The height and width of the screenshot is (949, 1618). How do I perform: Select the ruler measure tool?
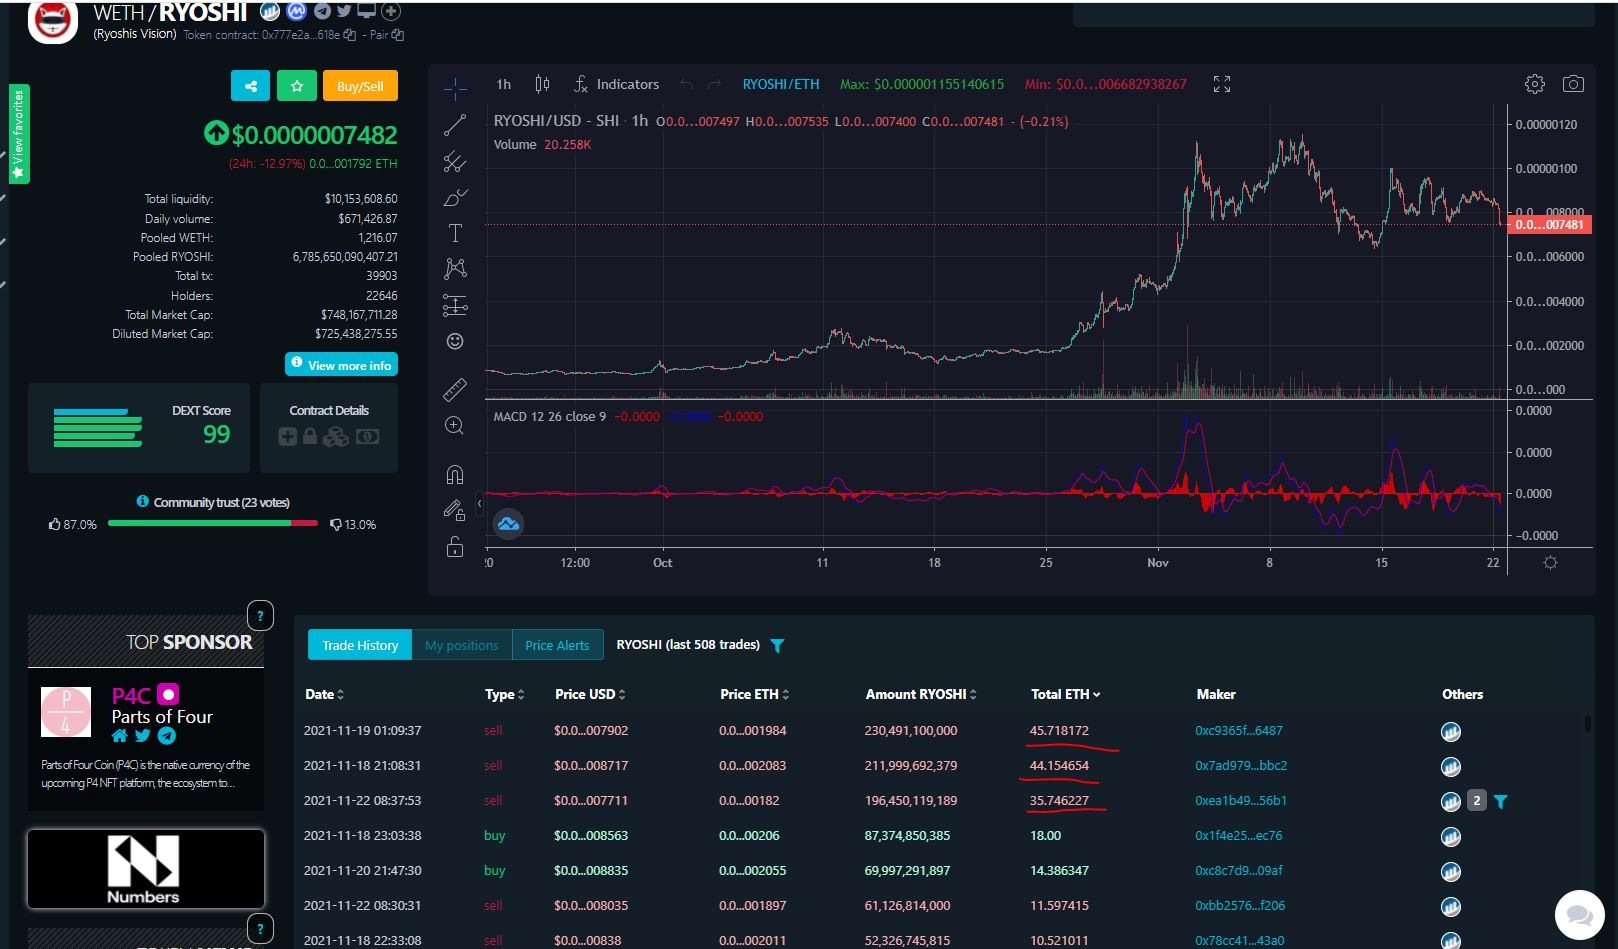pyautogui.click(x=455, y=389)
